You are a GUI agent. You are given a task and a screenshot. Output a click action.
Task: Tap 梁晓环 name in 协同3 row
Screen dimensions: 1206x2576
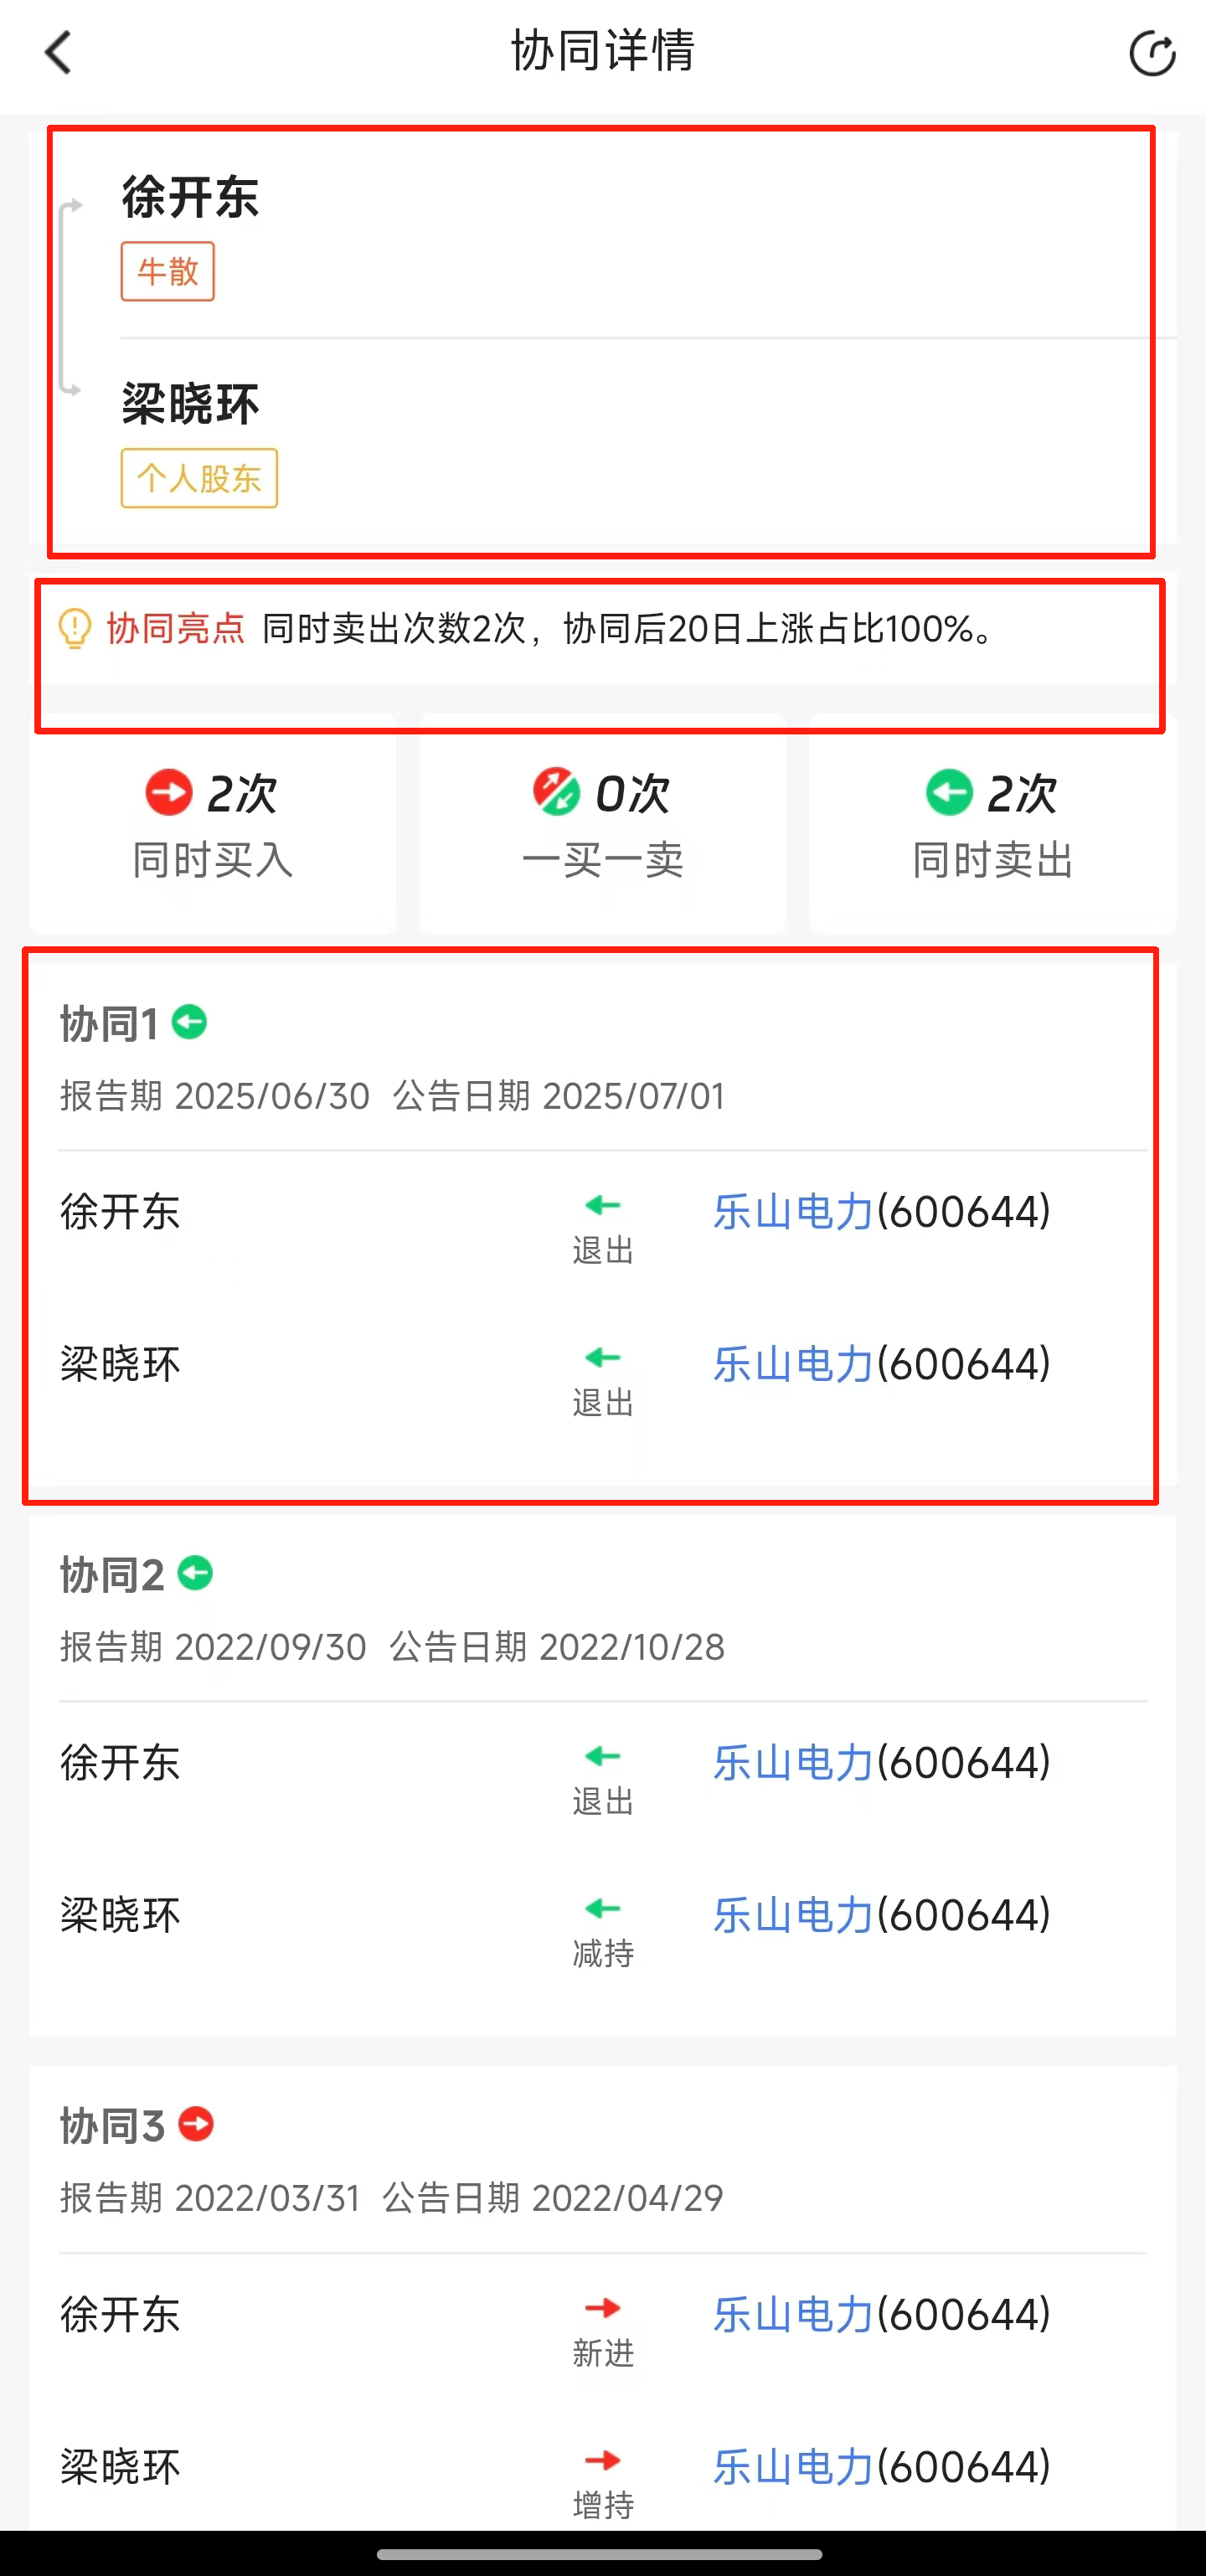pos(120,2467)
